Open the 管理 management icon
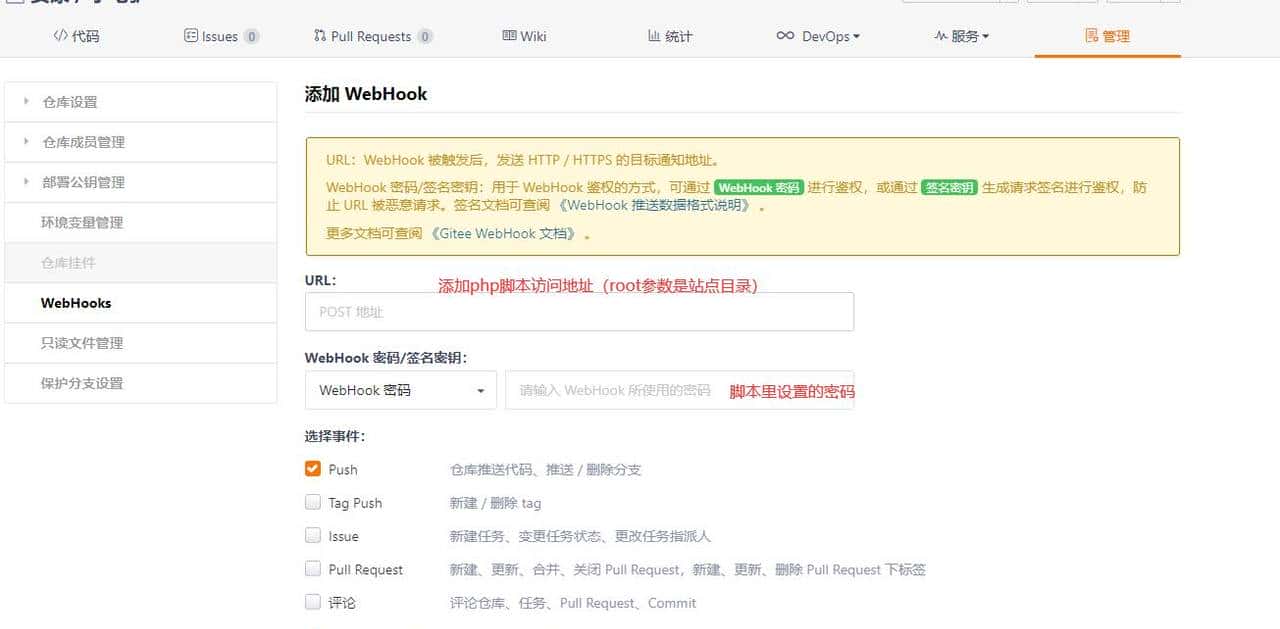 [1088, 36]
